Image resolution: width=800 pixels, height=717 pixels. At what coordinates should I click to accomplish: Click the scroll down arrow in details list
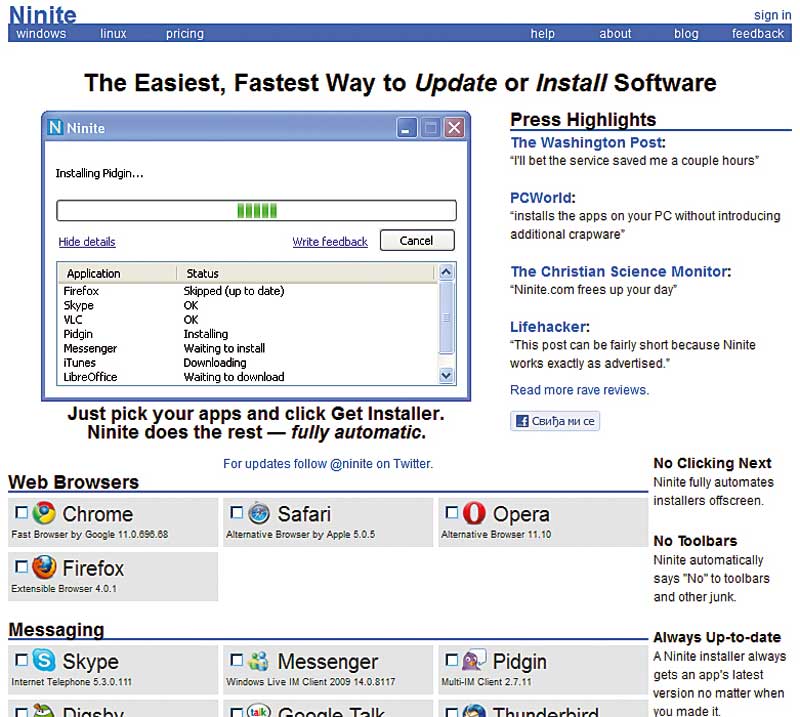tap(446, 376)
